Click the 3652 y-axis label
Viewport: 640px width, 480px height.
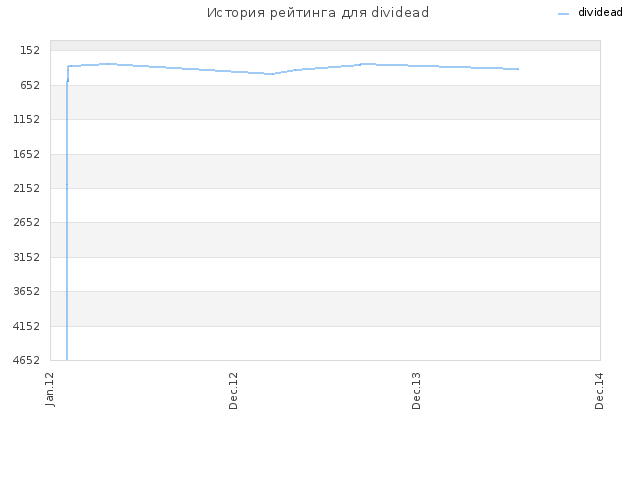[27, 291]
